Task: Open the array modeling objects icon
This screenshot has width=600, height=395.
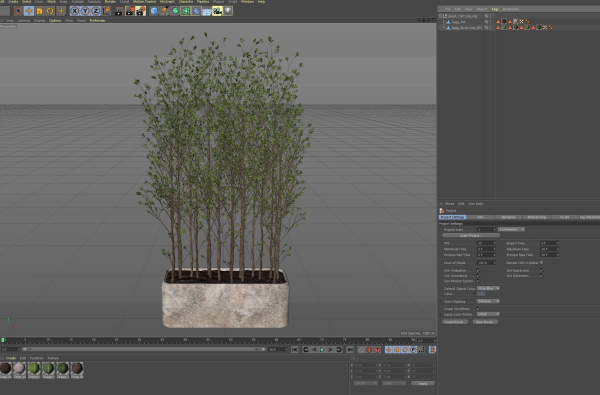Action: (x=186, y=11)
